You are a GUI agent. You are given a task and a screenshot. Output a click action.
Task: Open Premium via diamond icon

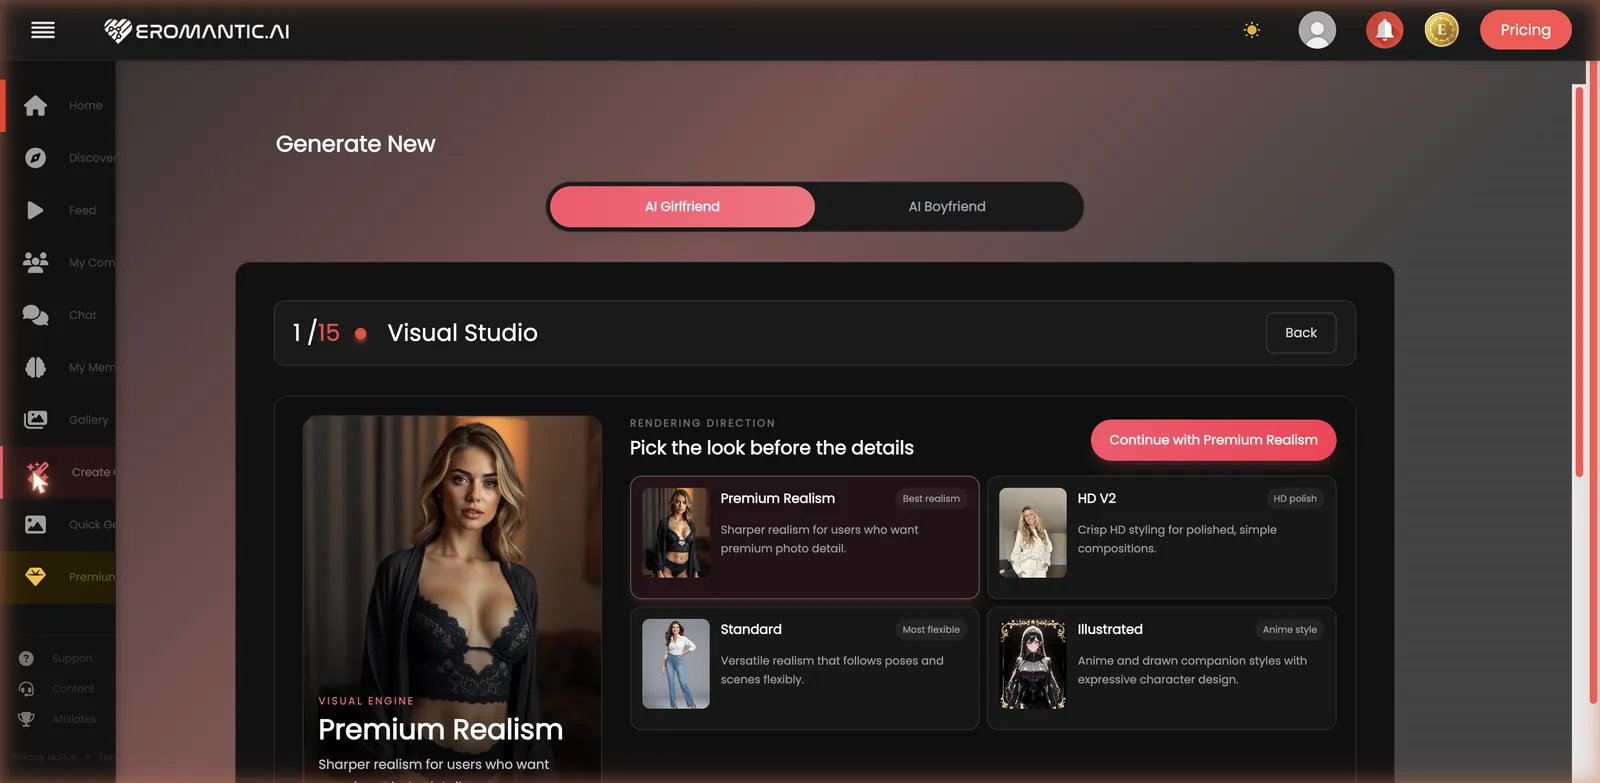[35, 577]
